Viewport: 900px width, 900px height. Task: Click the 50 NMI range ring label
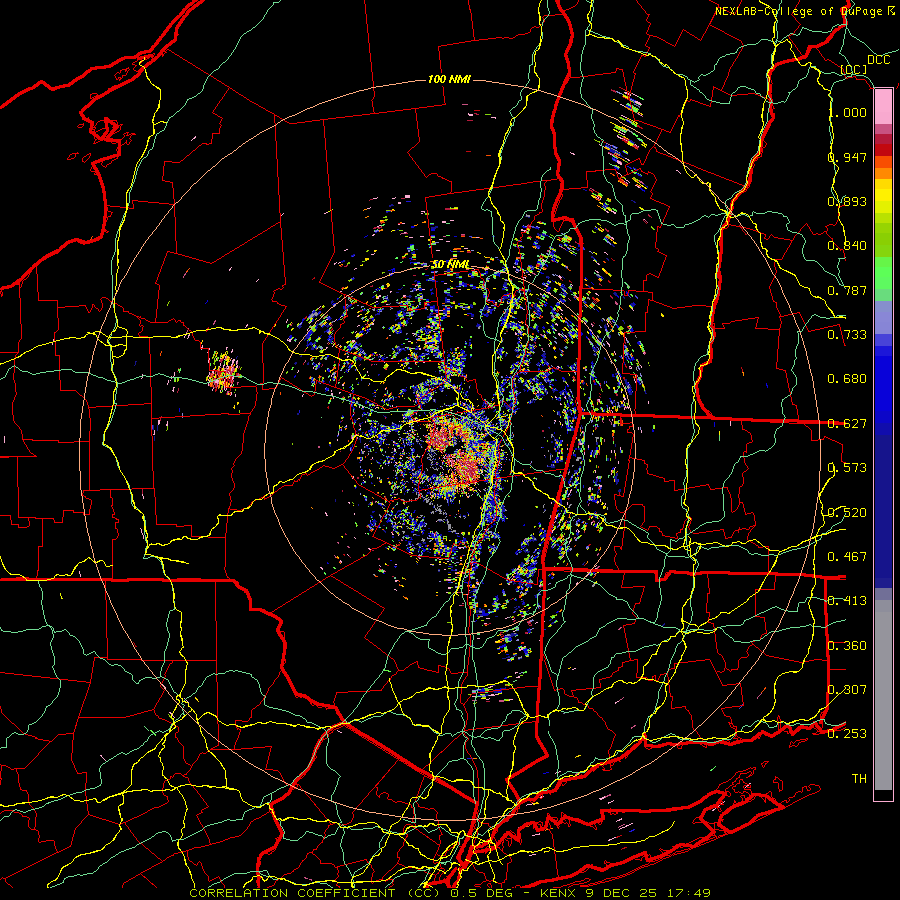click(451, 265)
